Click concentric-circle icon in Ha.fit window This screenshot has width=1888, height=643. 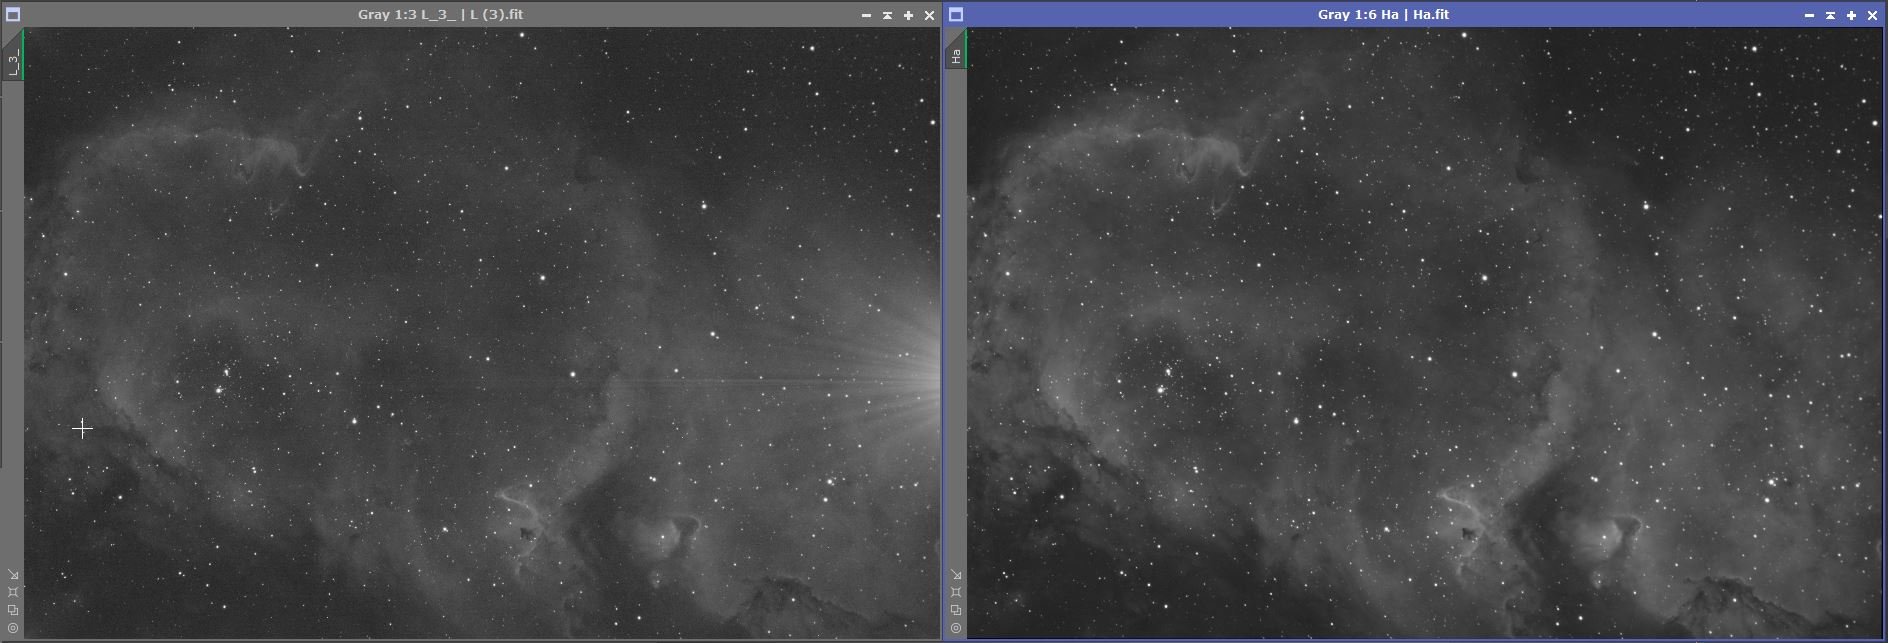[956, 628]
